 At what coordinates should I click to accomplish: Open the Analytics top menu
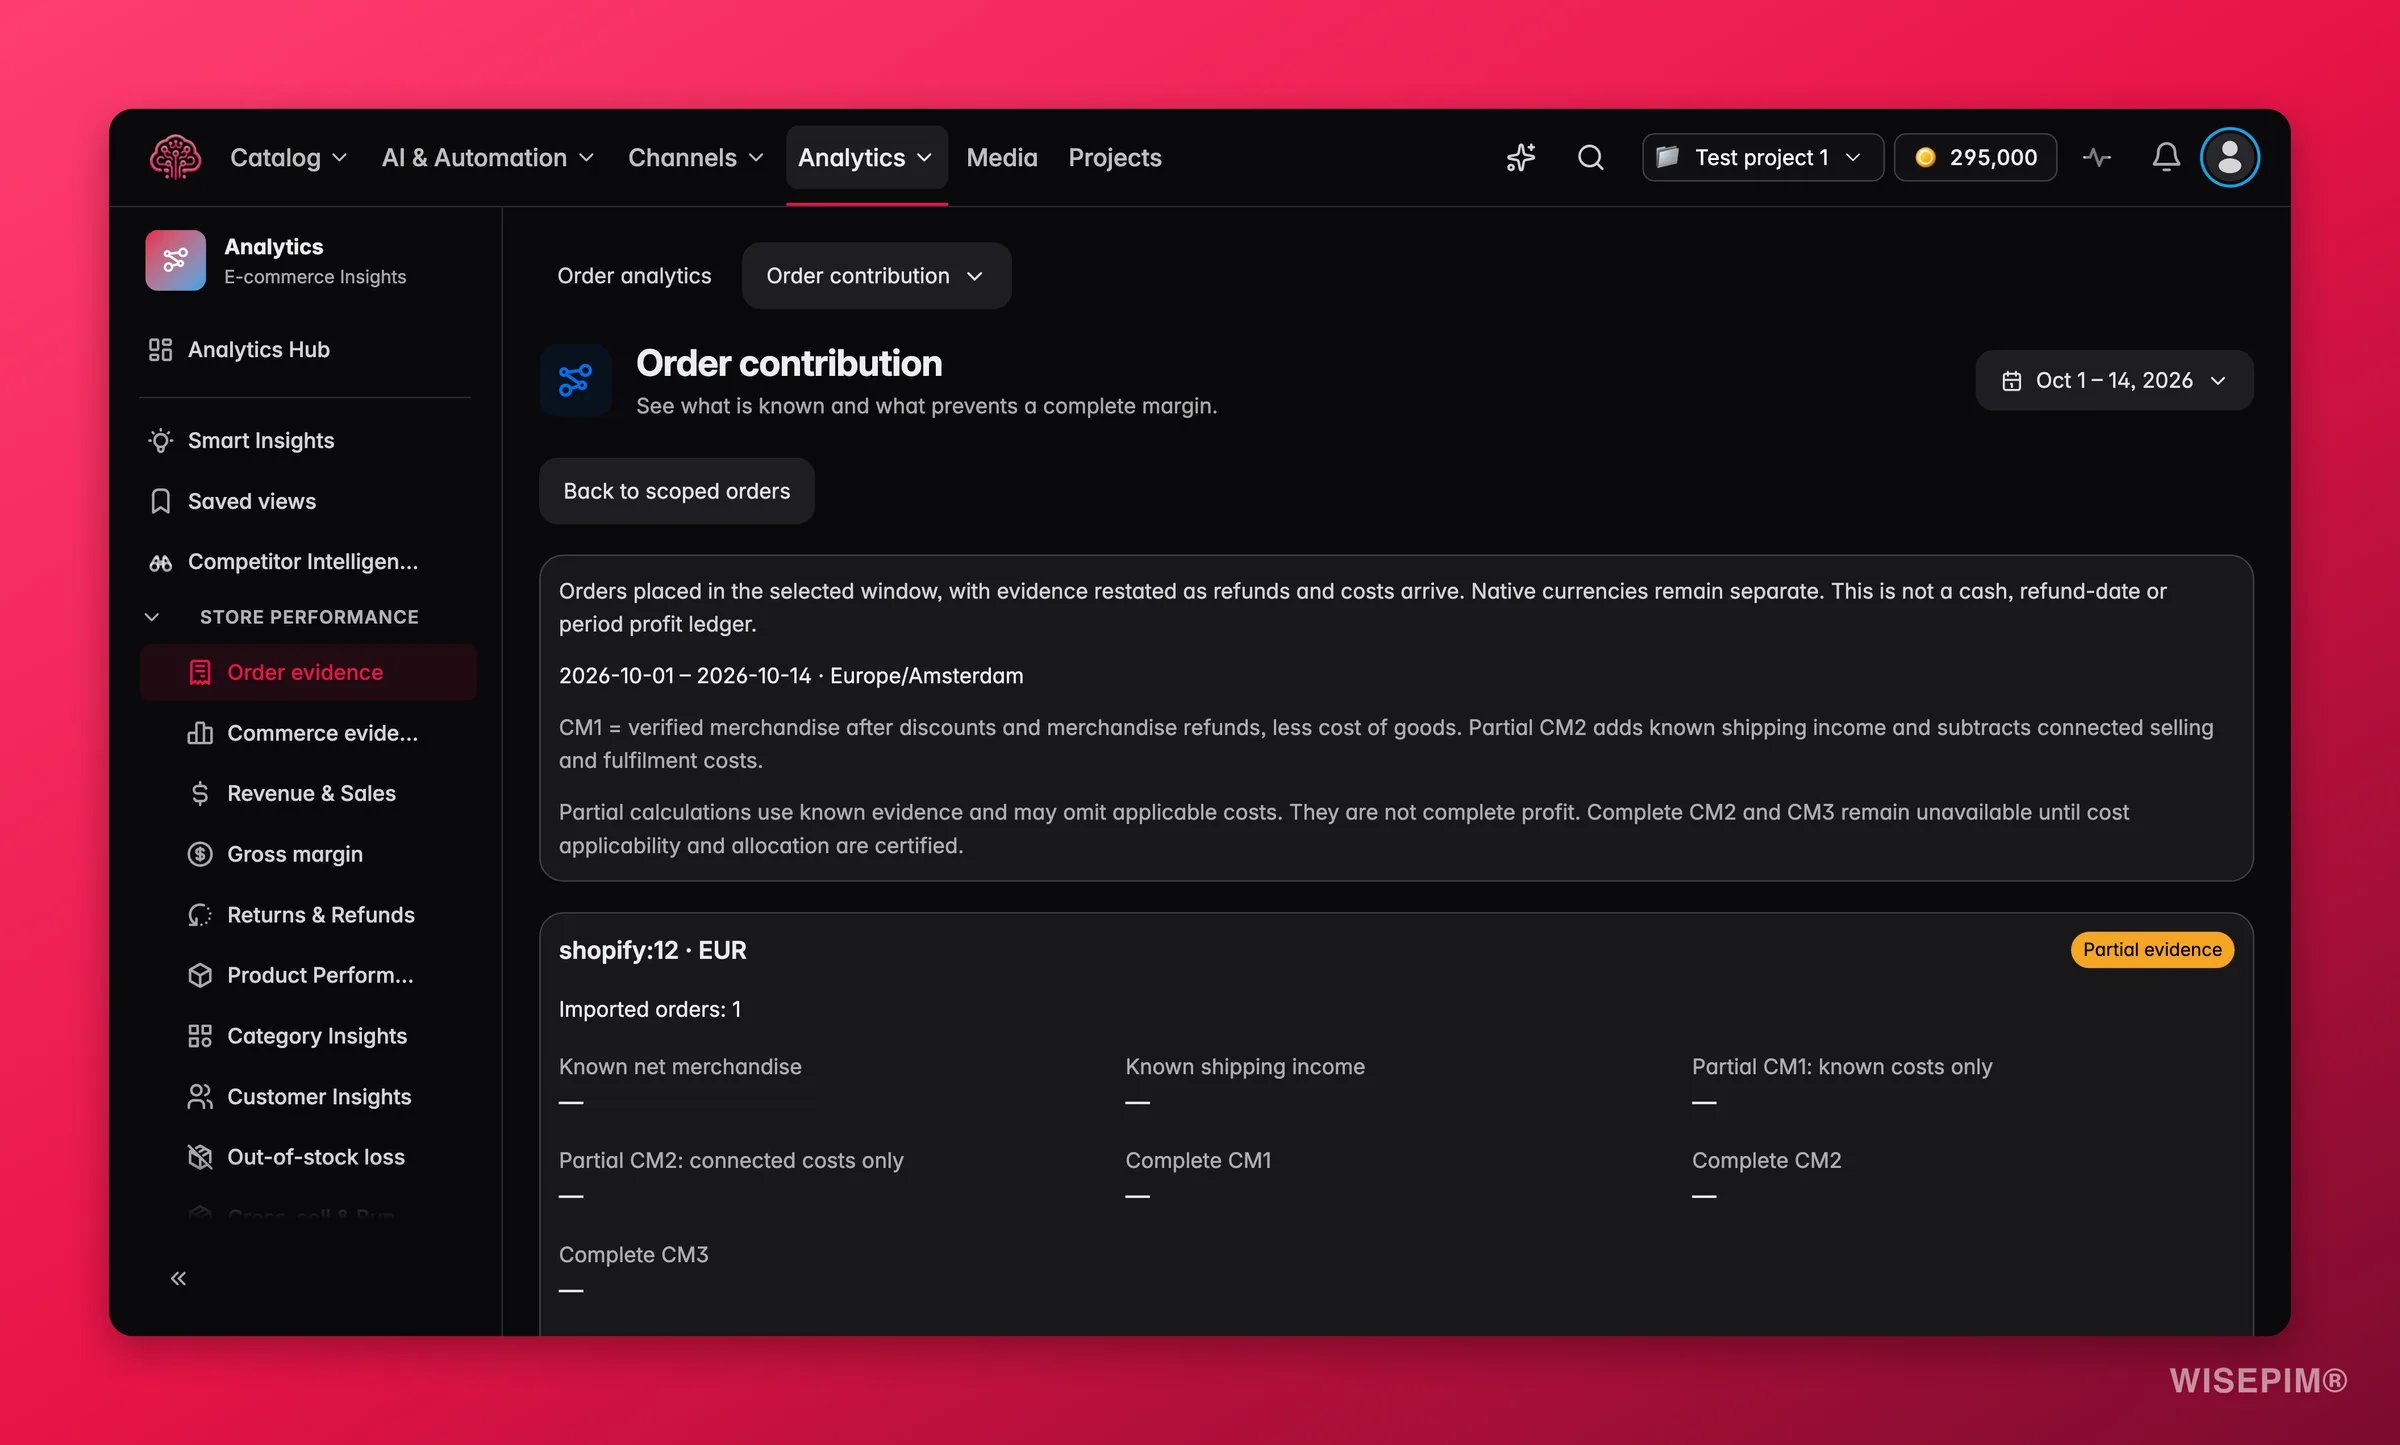coord(866,157)
